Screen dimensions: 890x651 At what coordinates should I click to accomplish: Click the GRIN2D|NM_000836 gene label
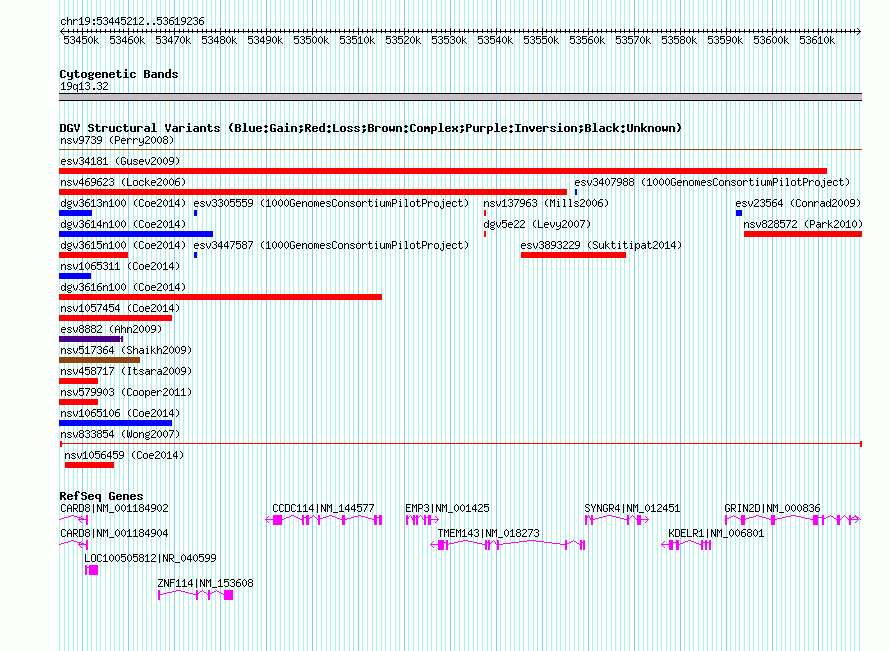(x=773, y=509)
